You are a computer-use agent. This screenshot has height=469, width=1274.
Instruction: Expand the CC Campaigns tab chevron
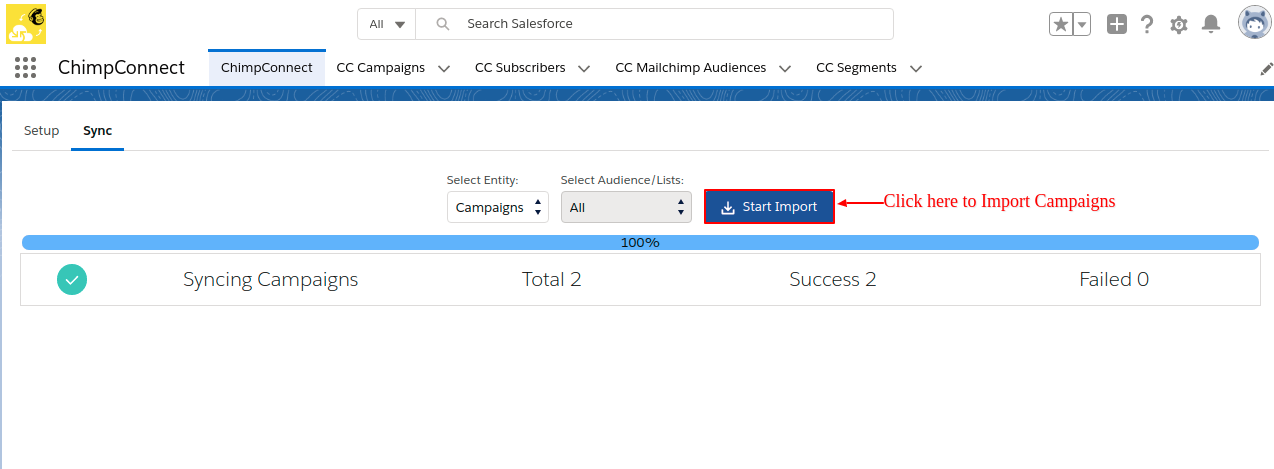click(x=444, y=68)
